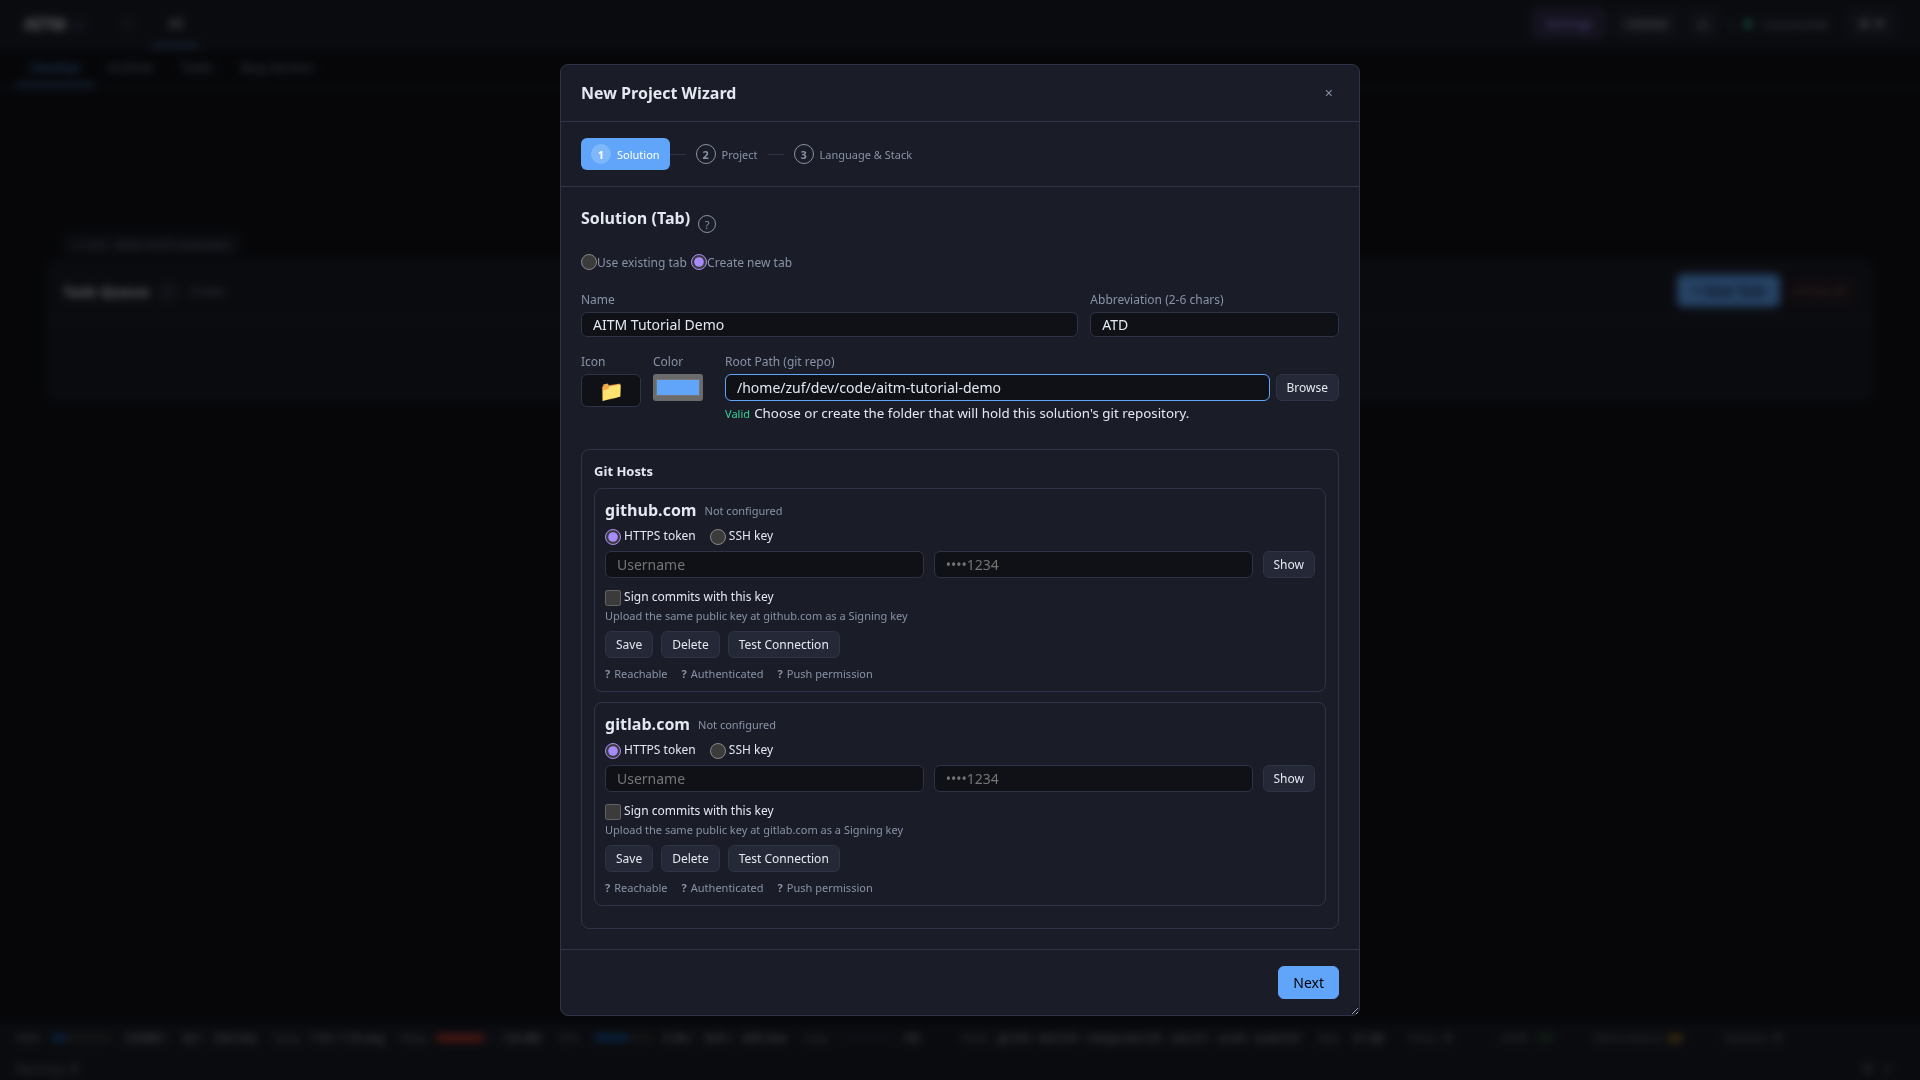Save gitlab.com credentials

click(x=629, y=859)
